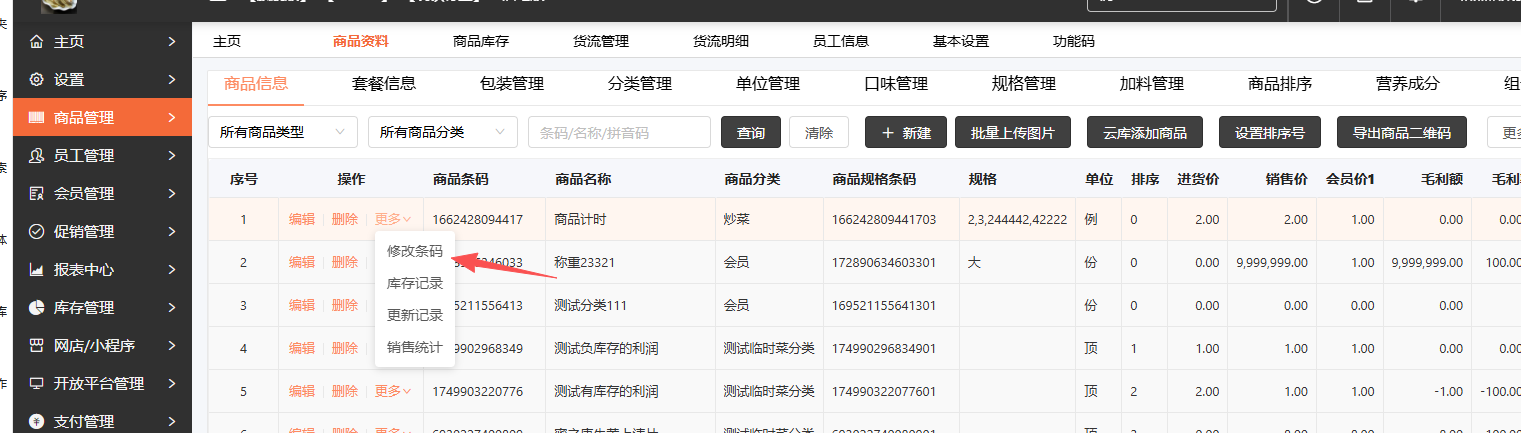Image resolution: width=1521 pixels, height=433 pixels.
Task: Click the chart icon beside 报表中心
Action: pyautogui.click(x=37, y=270)
